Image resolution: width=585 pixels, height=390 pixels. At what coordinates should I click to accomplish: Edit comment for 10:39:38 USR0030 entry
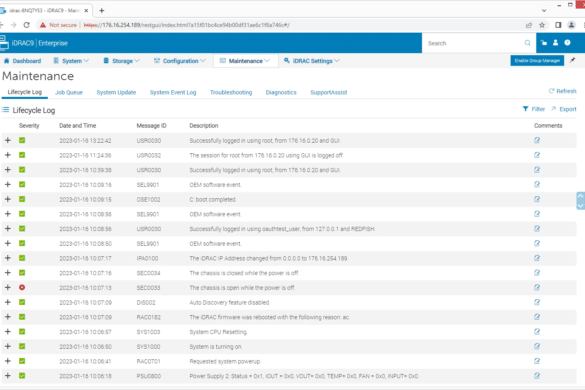click(537, 170)
